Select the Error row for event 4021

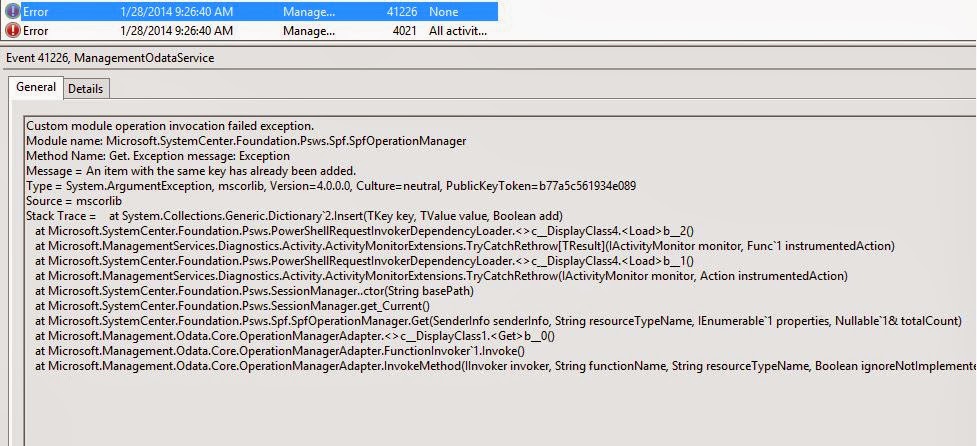pyautogui.click(x=249, y=30)
